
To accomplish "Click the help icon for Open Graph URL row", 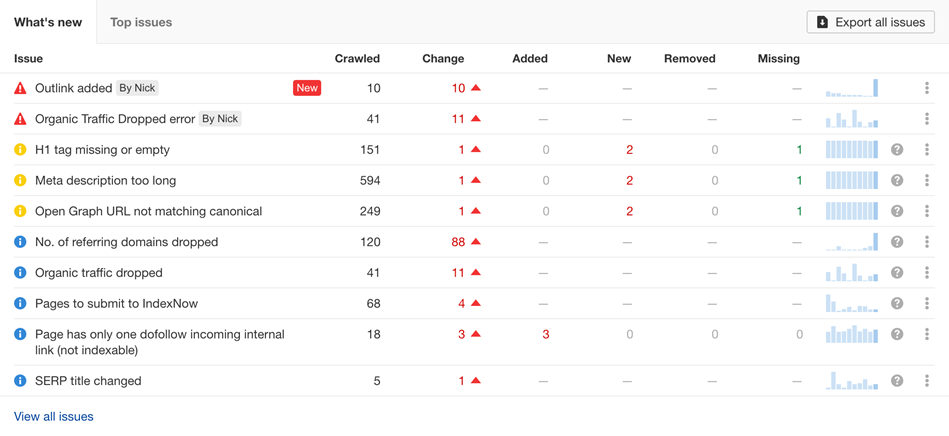I will tap(897, 211).
